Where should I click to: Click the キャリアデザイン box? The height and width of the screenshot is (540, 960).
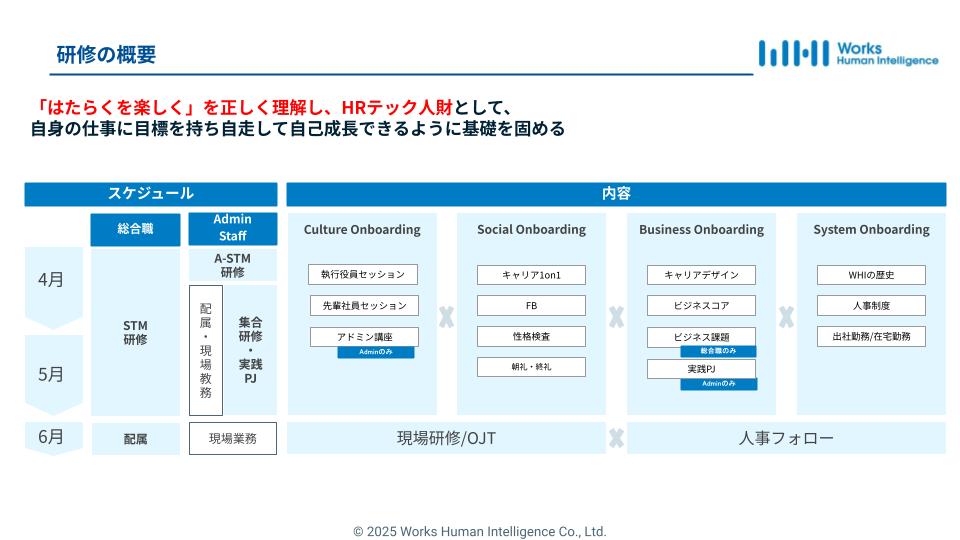click(702, 275)
